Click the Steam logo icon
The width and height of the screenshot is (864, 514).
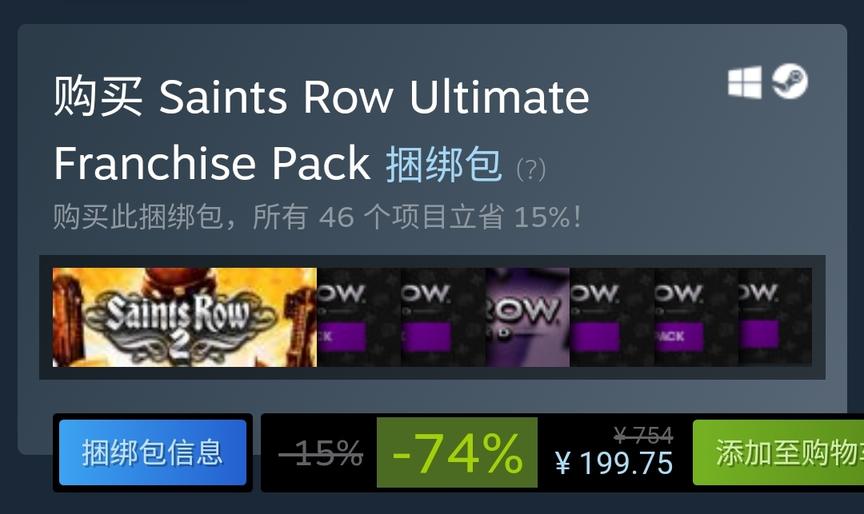790,82
